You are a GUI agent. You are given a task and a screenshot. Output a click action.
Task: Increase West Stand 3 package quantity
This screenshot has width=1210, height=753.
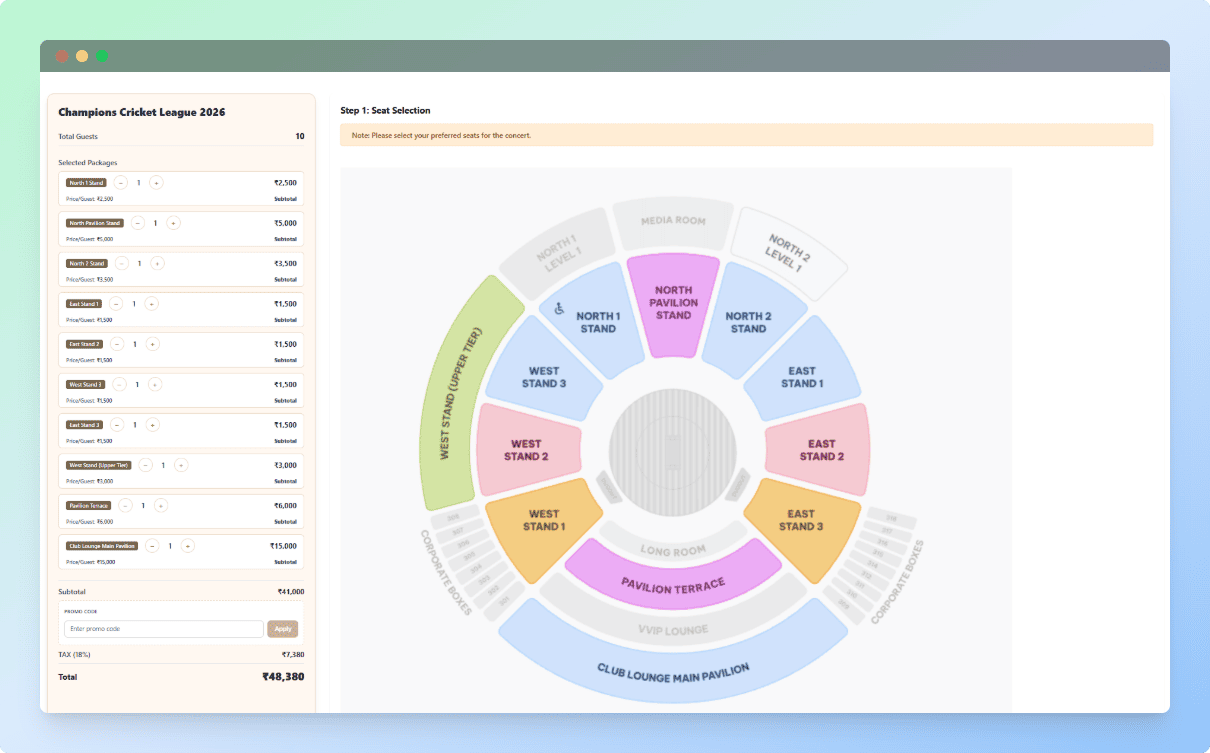pyautogui.click(x=156, y=384)
